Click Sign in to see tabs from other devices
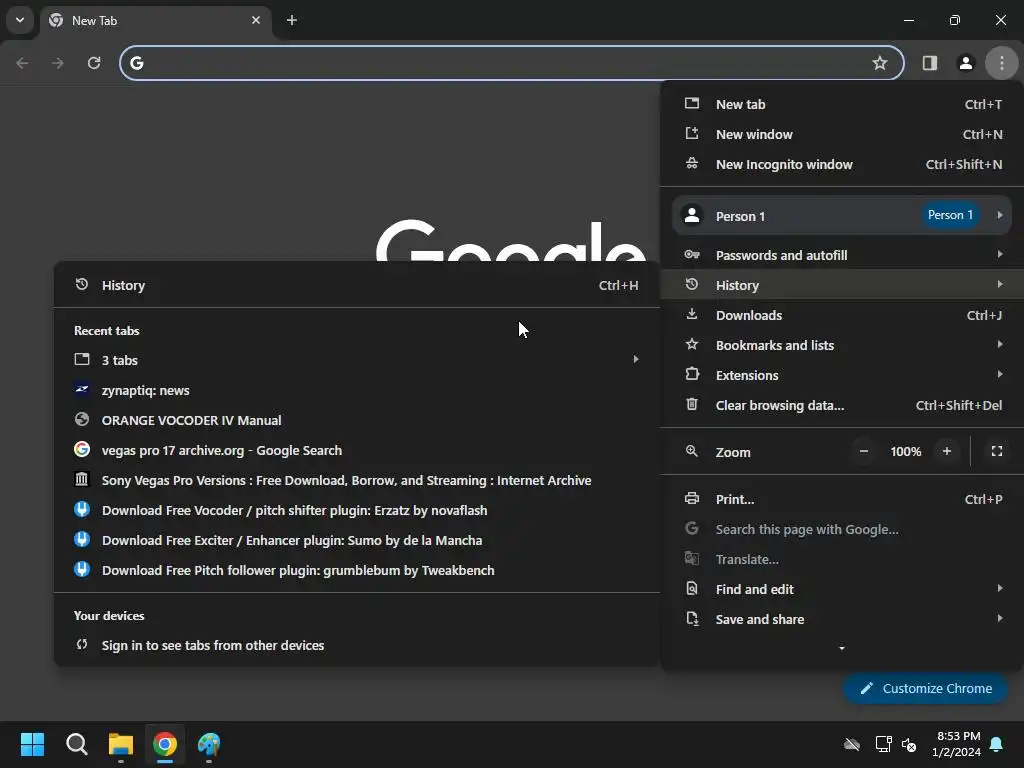The width and height of the screenshot is (1024, 768). point(357,645)
